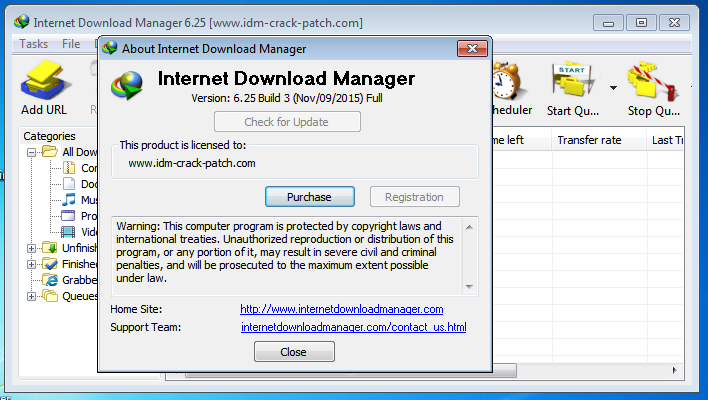Expand the Unfinished tree node
The height and width of the screenshot is (400, 708).
coord(31,248)
